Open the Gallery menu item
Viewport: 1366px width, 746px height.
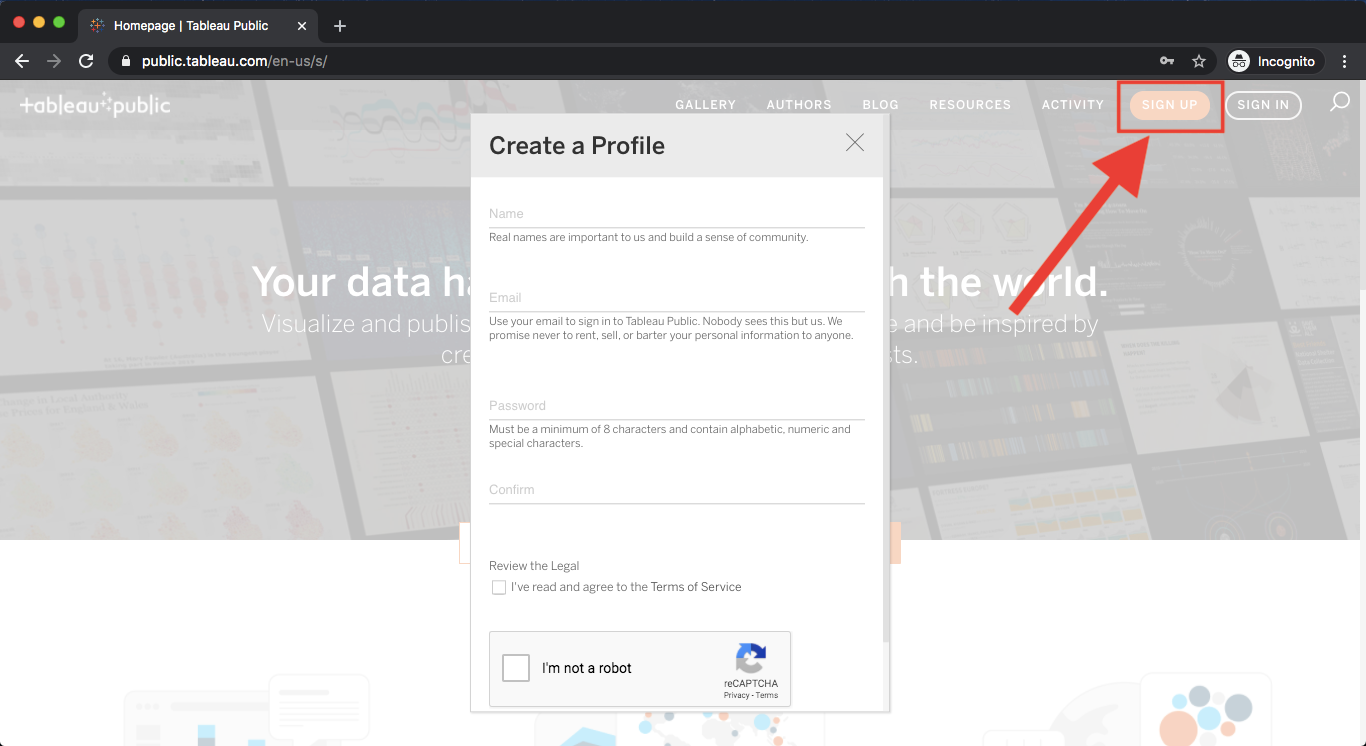705,105
